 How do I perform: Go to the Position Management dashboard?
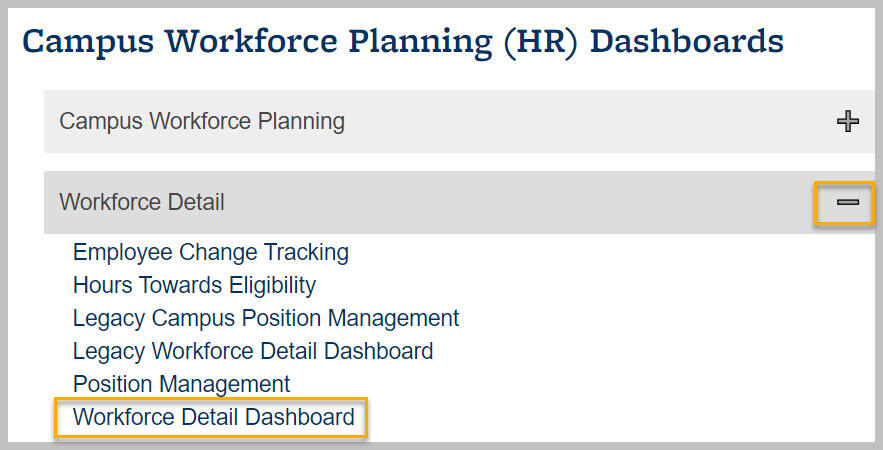coord(181,384)
